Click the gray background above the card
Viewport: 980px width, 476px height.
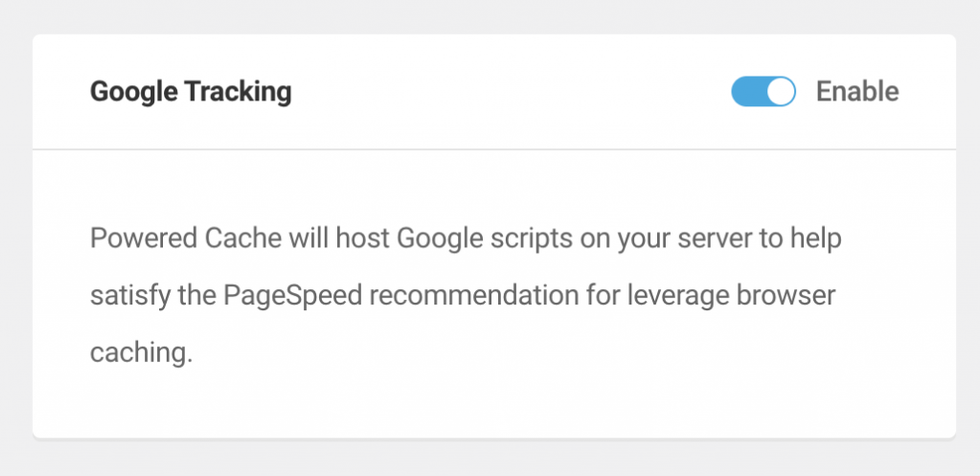(x=490, y=16)
